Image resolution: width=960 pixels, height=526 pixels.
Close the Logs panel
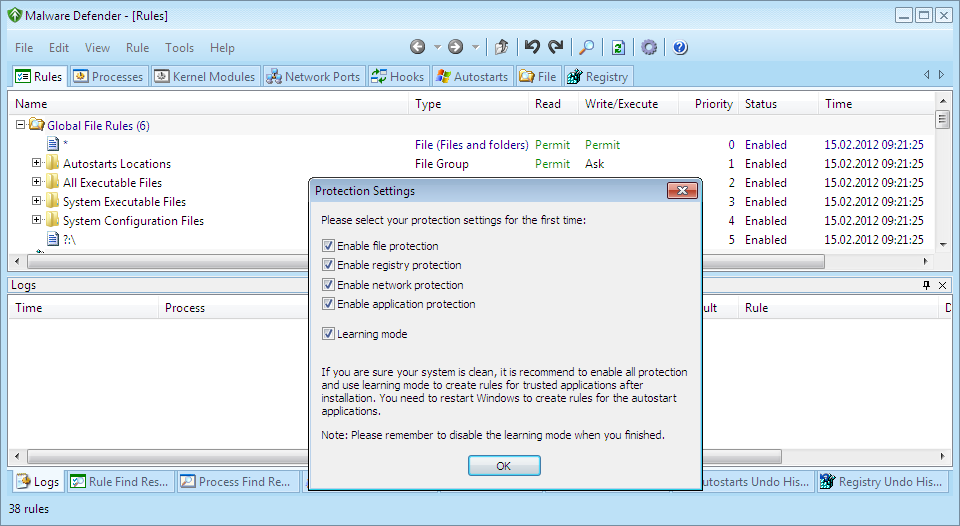[942, 285]
